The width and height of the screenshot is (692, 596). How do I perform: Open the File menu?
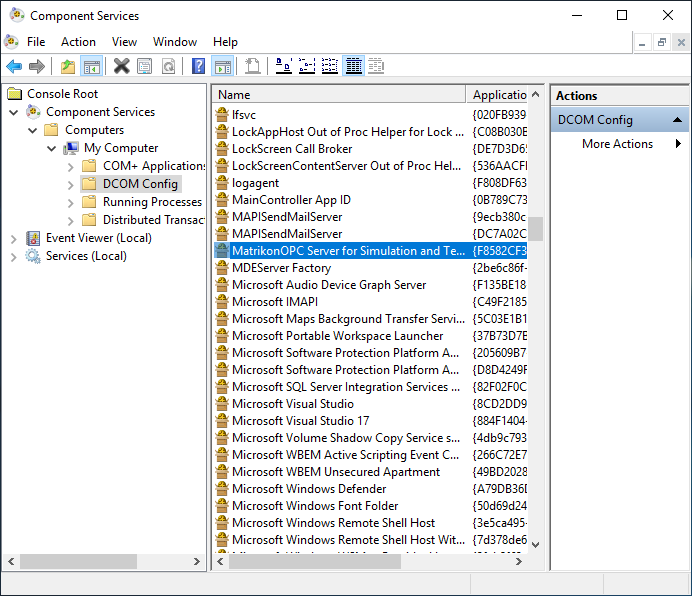[36, 42]
